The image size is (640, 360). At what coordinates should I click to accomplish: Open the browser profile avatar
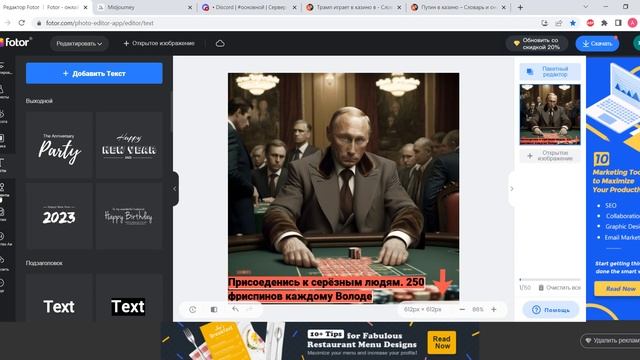tap(633, 23)
